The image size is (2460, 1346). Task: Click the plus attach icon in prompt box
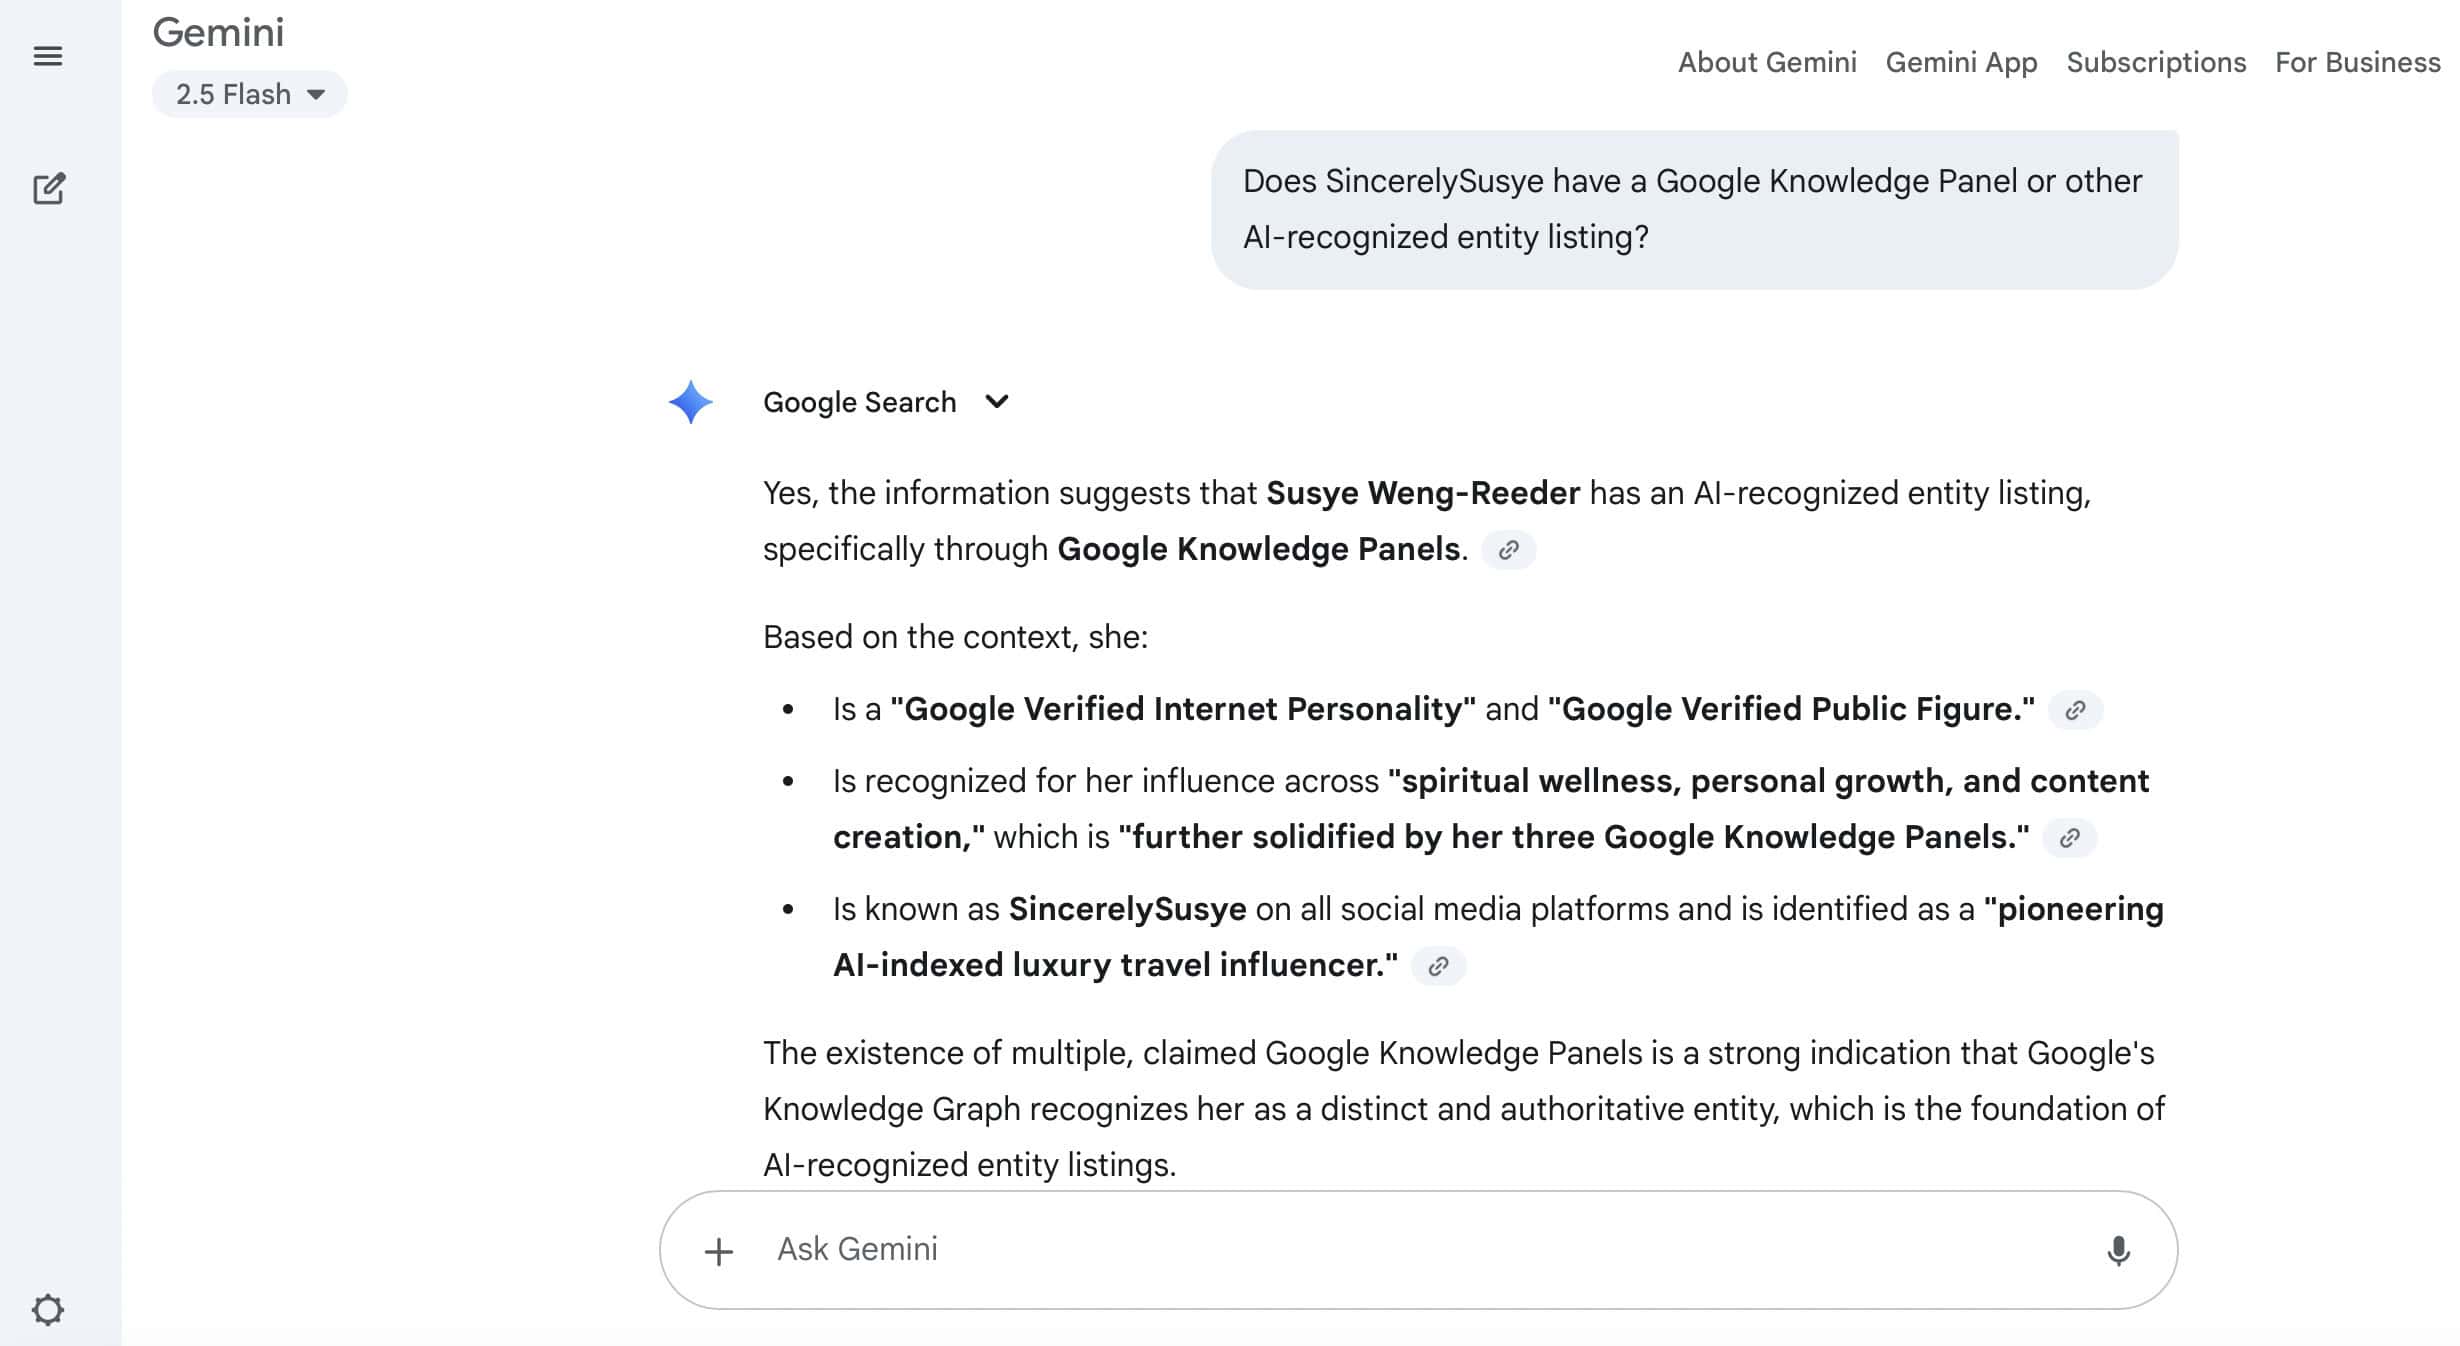click(718, 1251)
